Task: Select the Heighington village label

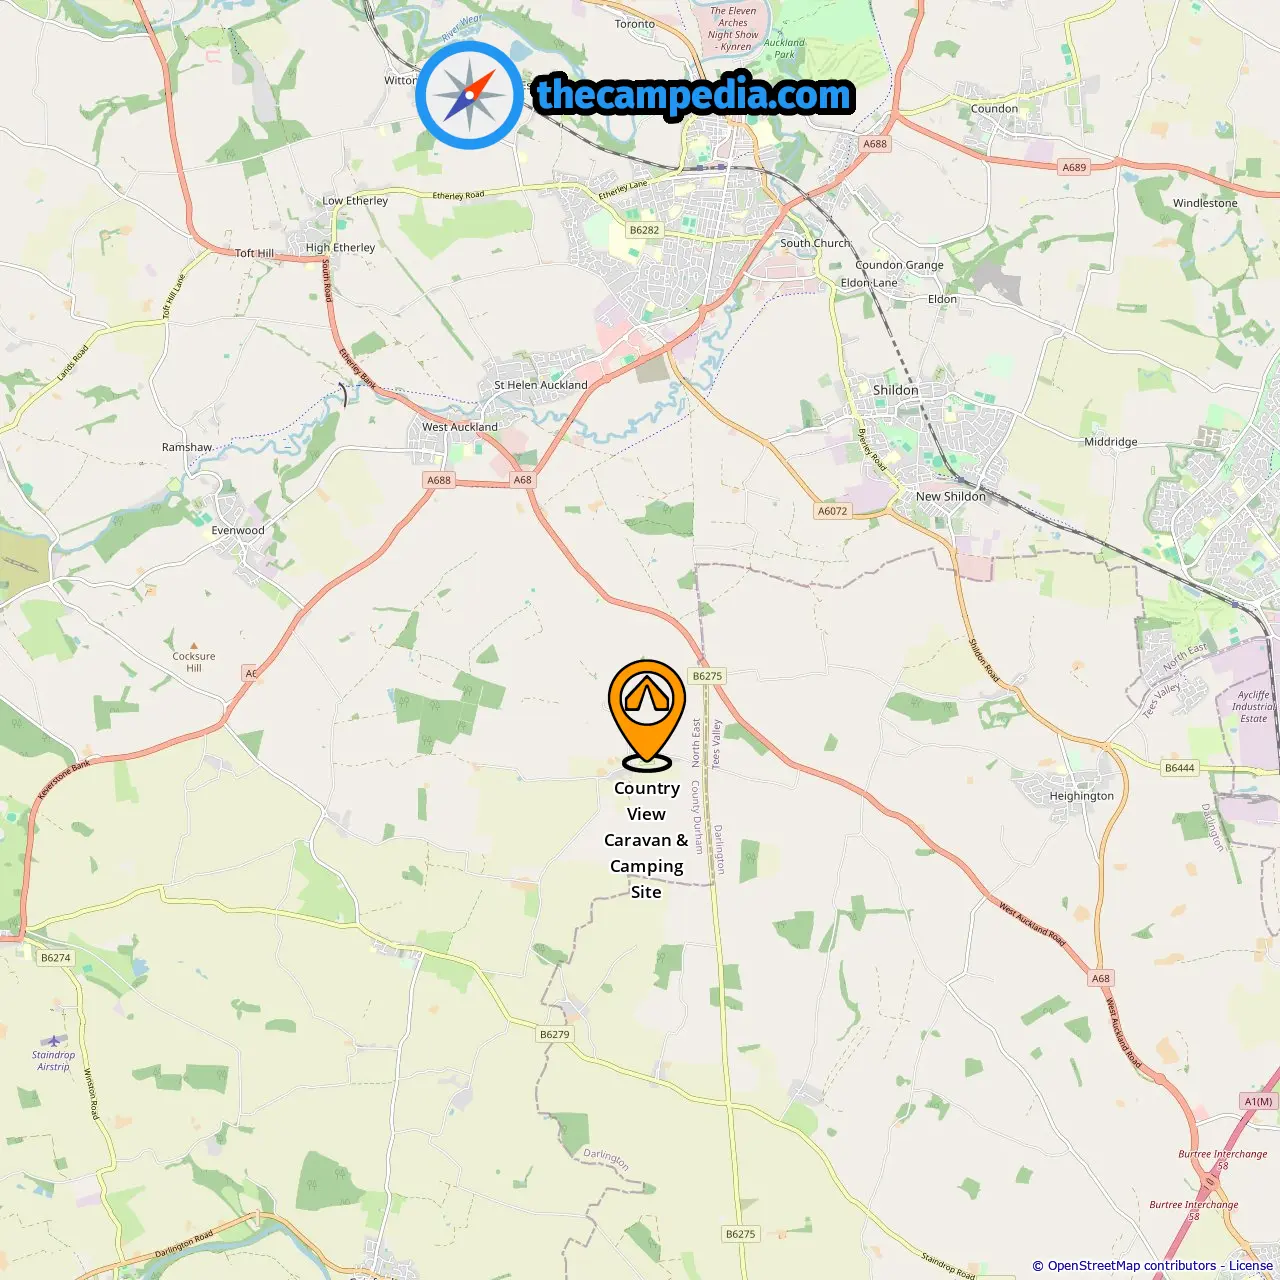Action: tap(1081, 796)
